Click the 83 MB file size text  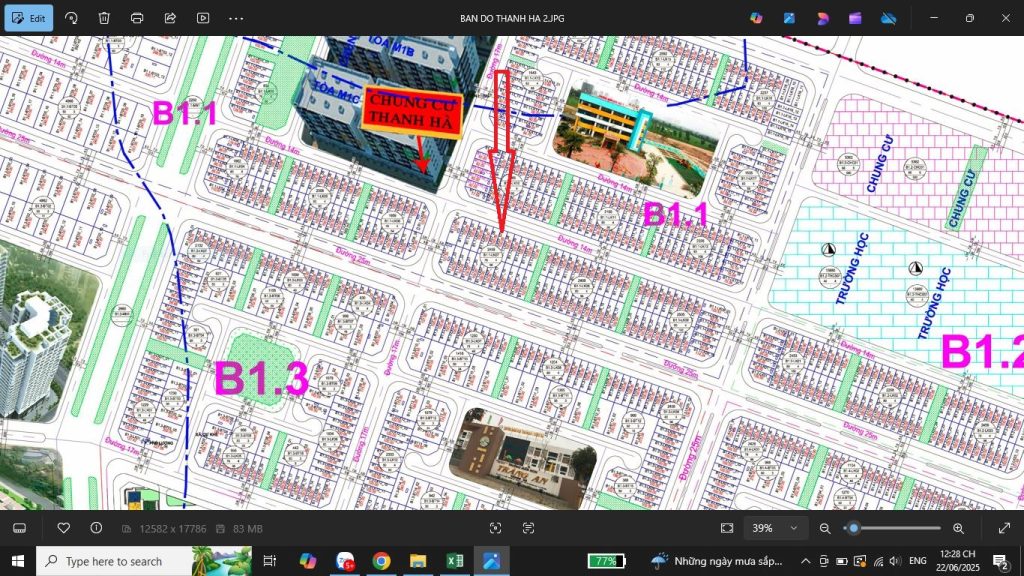coord(248,529)
